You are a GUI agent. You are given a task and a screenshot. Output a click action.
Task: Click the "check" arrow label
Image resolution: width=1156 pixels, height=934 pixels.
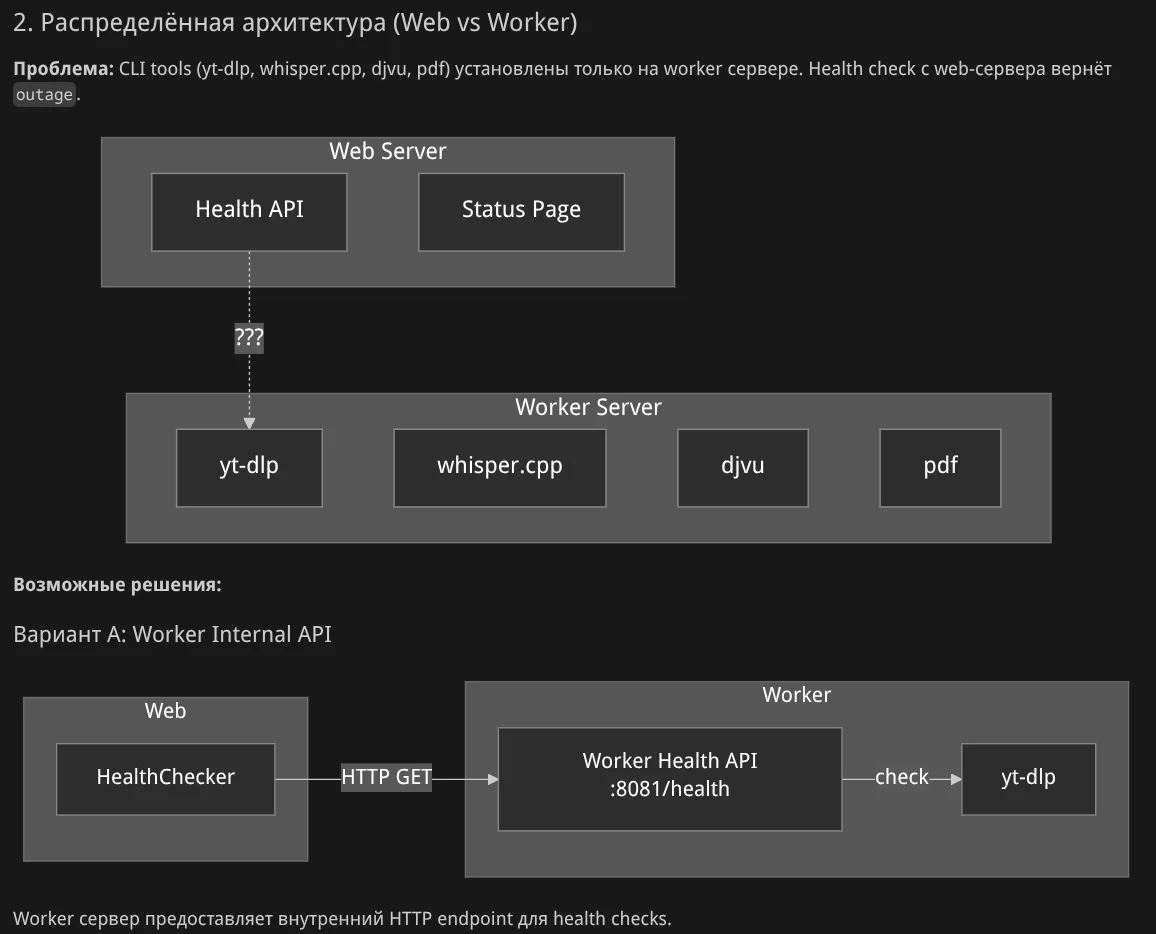click(901, 778)
